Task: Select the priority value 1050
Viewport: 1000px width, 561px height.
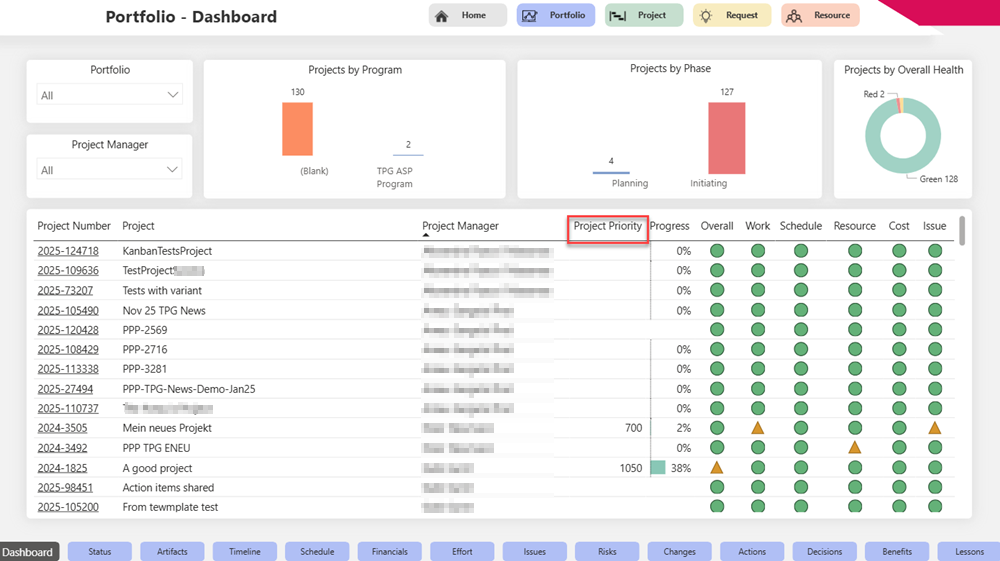Action: click(x=631, y=468)
